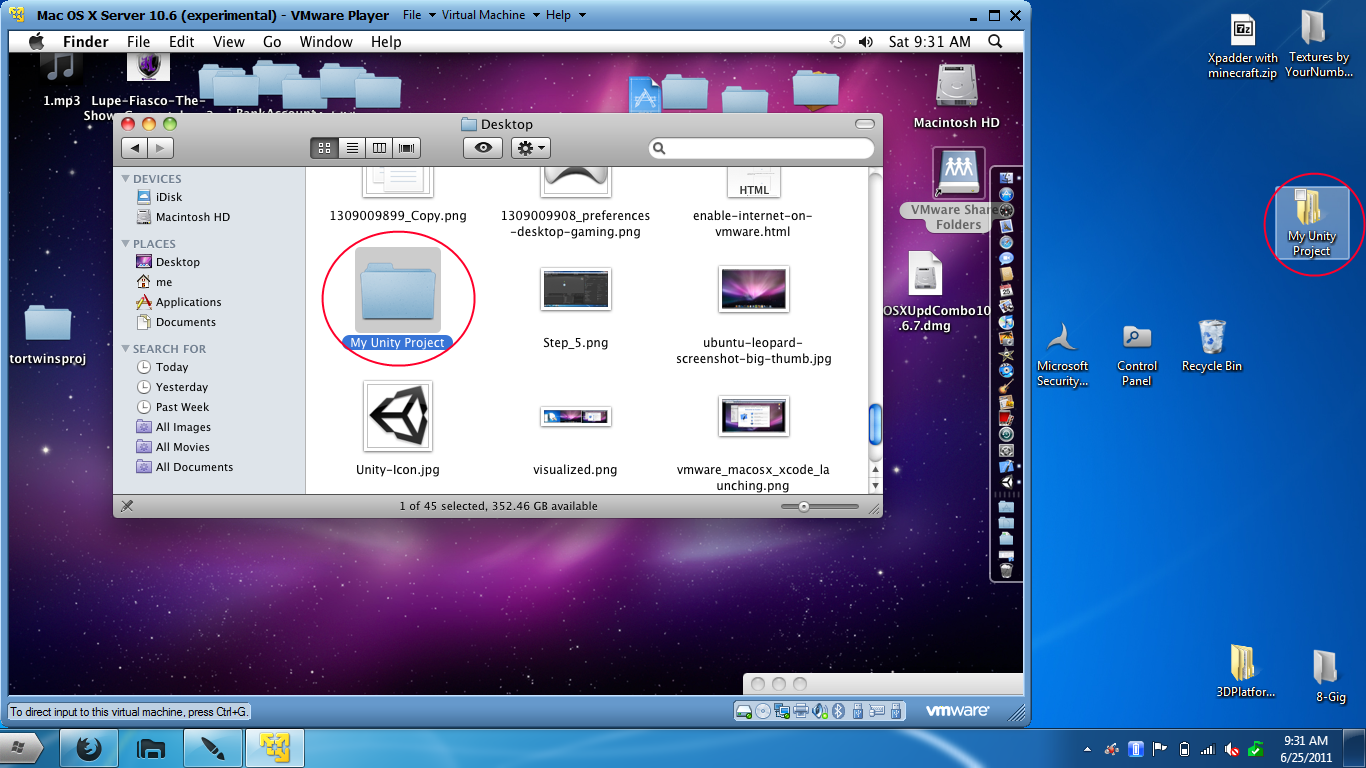Select ubuntu-leopard-screenshot-big-thumb.jpg thumbnail

(754, 289)
